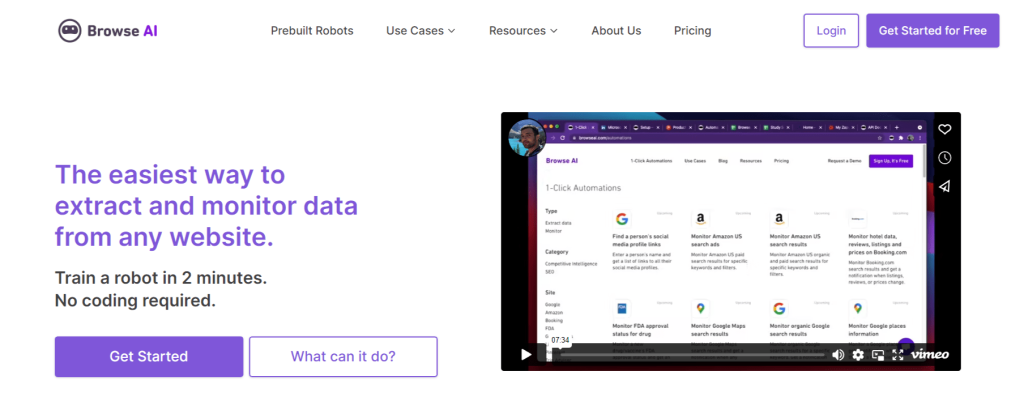
Task: Expand the Use Cases dropdown menu
Action: tap(421, 31)
